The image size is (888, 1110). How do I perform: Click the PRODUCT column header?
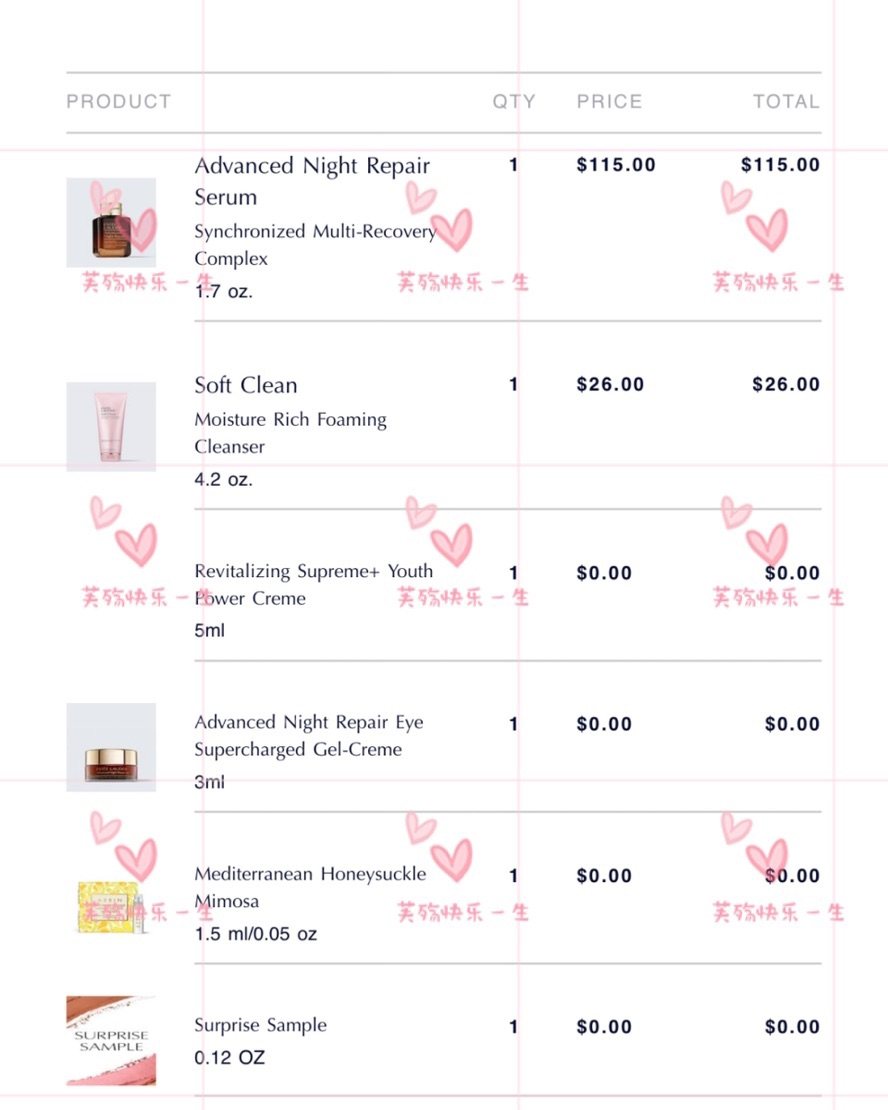point(119,101)
